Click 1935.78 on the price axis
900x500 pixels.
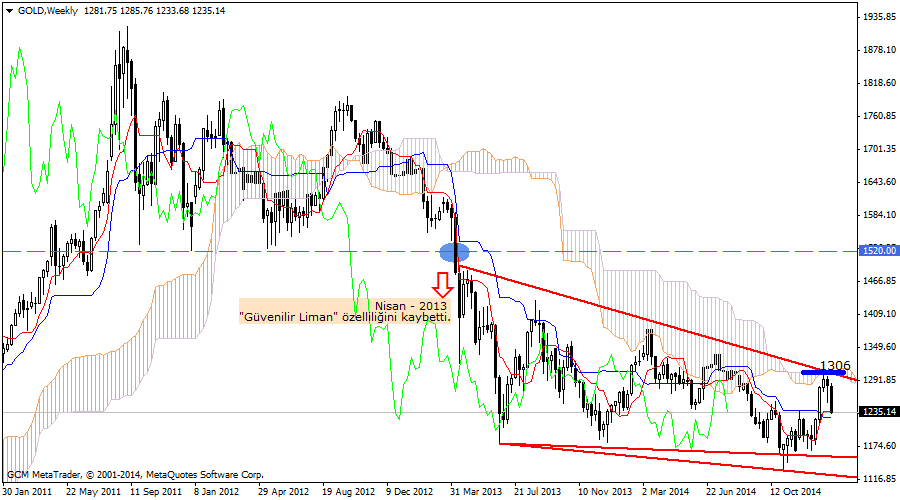(876, 17)
